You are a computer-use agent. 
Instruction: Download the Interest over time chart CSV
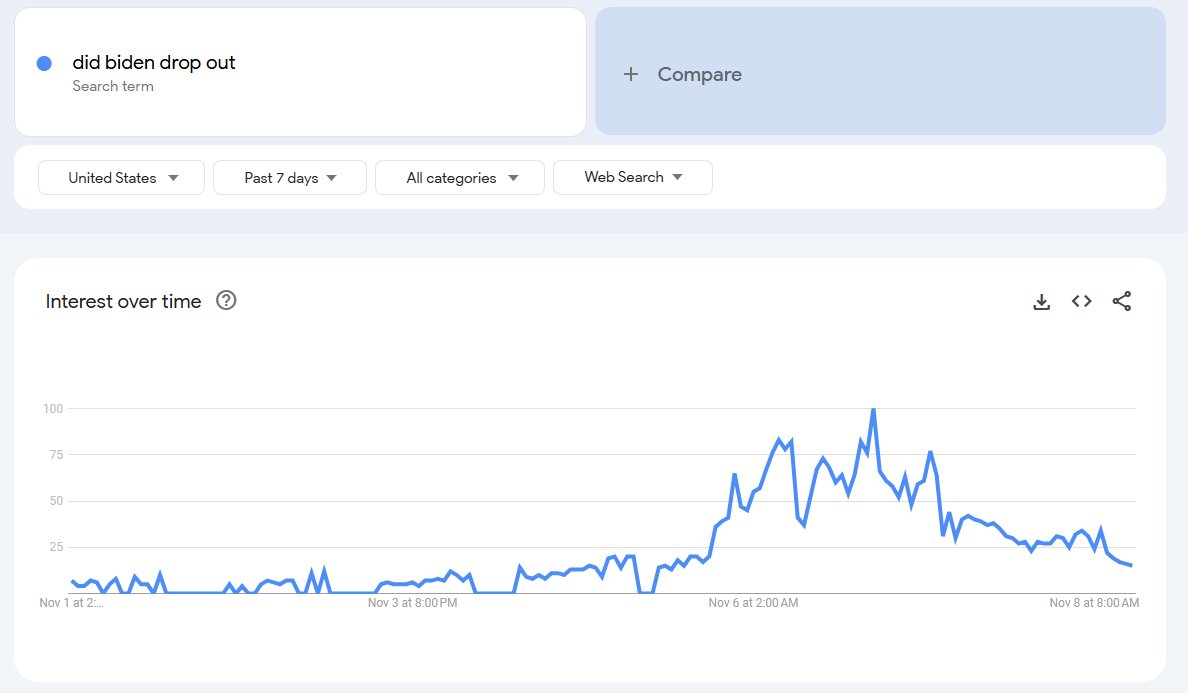(x=1042, y=301)
